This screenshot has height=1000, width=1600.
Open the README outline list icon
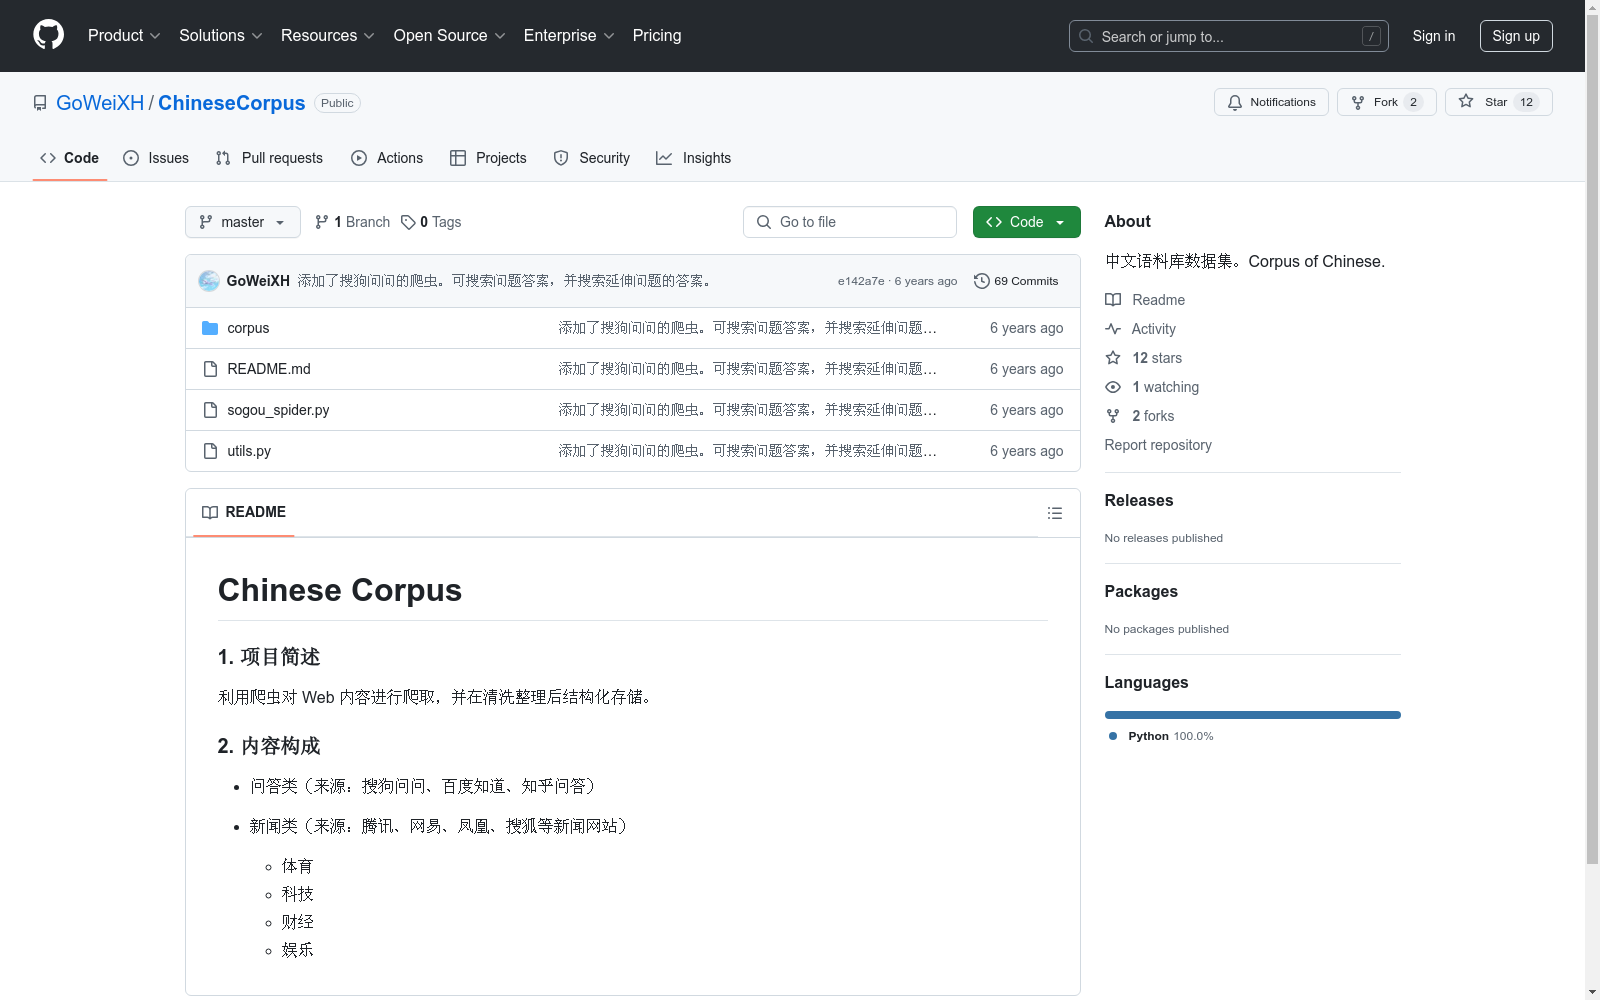(1055, 513)
